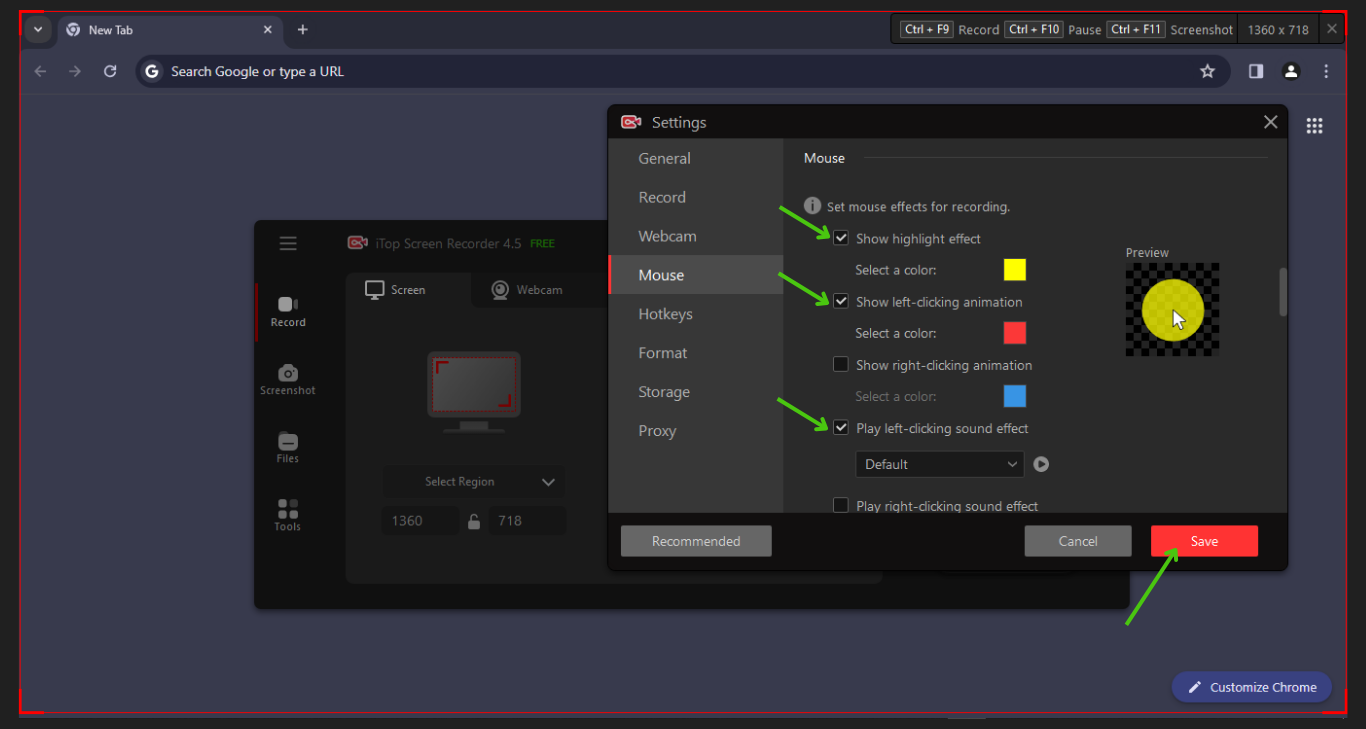This screenshot has height=729, width=1366.
Task: Pick the yellow highlight color swatch
Action: click(1014, 270)
